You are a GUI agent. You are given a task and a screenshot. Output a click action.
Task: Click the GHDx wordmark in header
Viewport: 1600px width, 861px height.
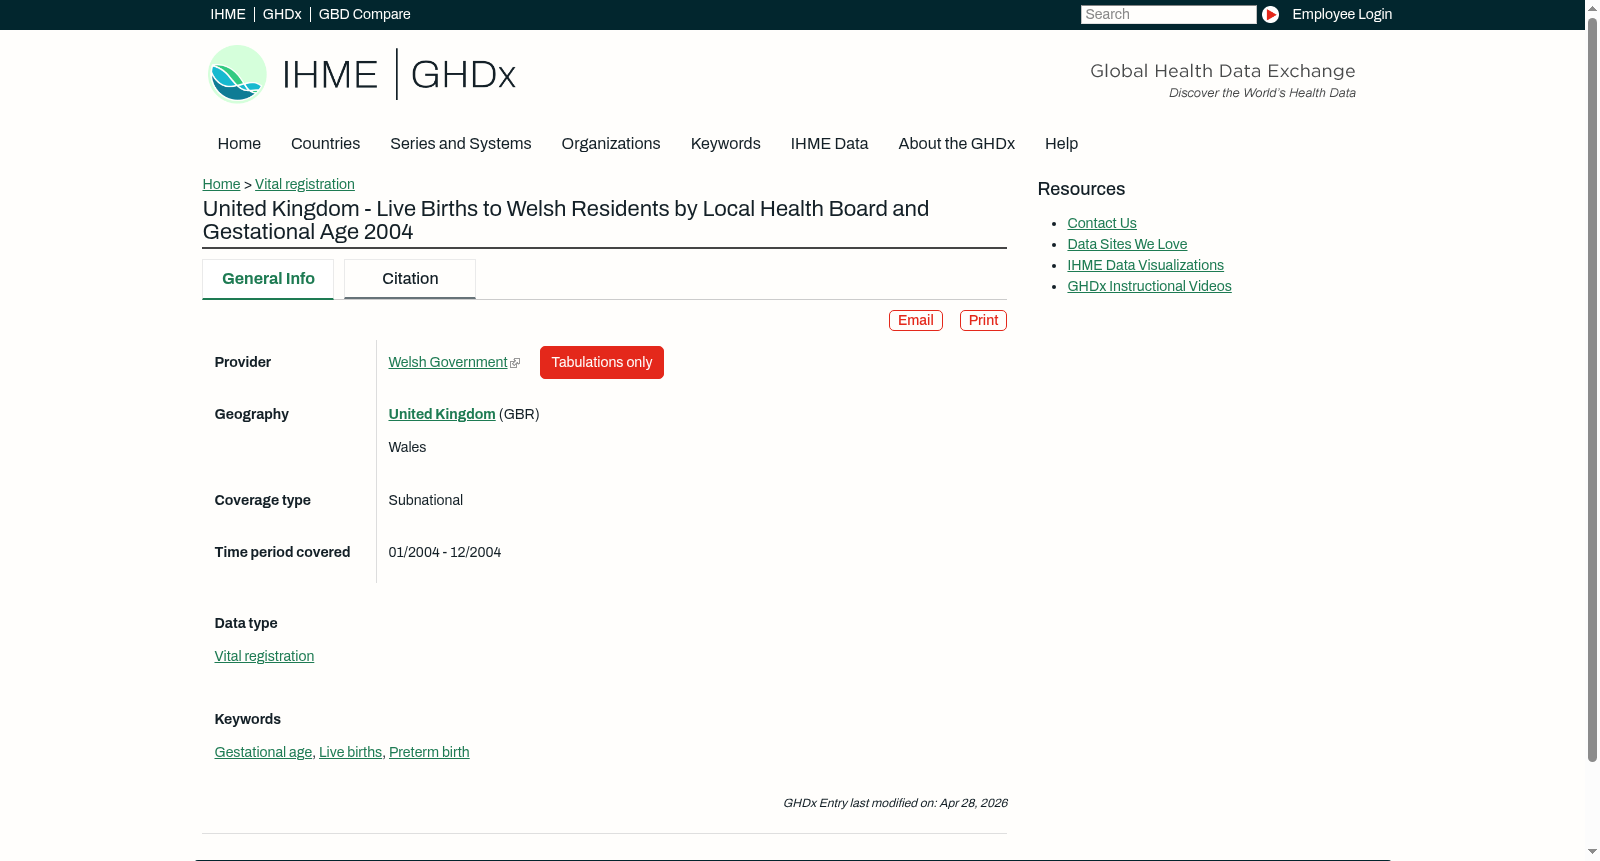463,75
